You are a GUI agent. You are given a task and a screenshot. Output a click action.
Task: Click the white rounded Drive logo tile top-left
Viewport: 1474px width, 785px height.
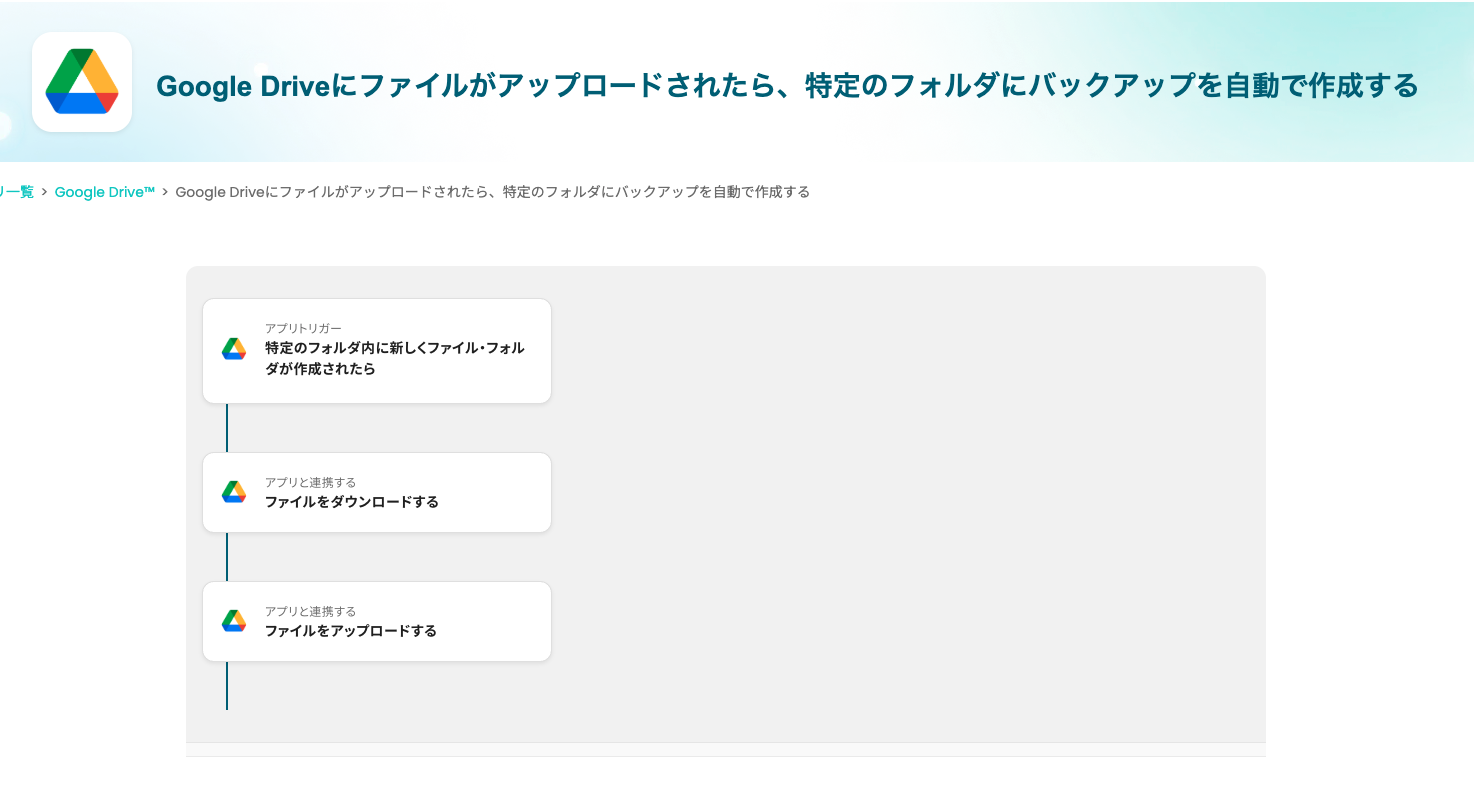pos(81,82)
